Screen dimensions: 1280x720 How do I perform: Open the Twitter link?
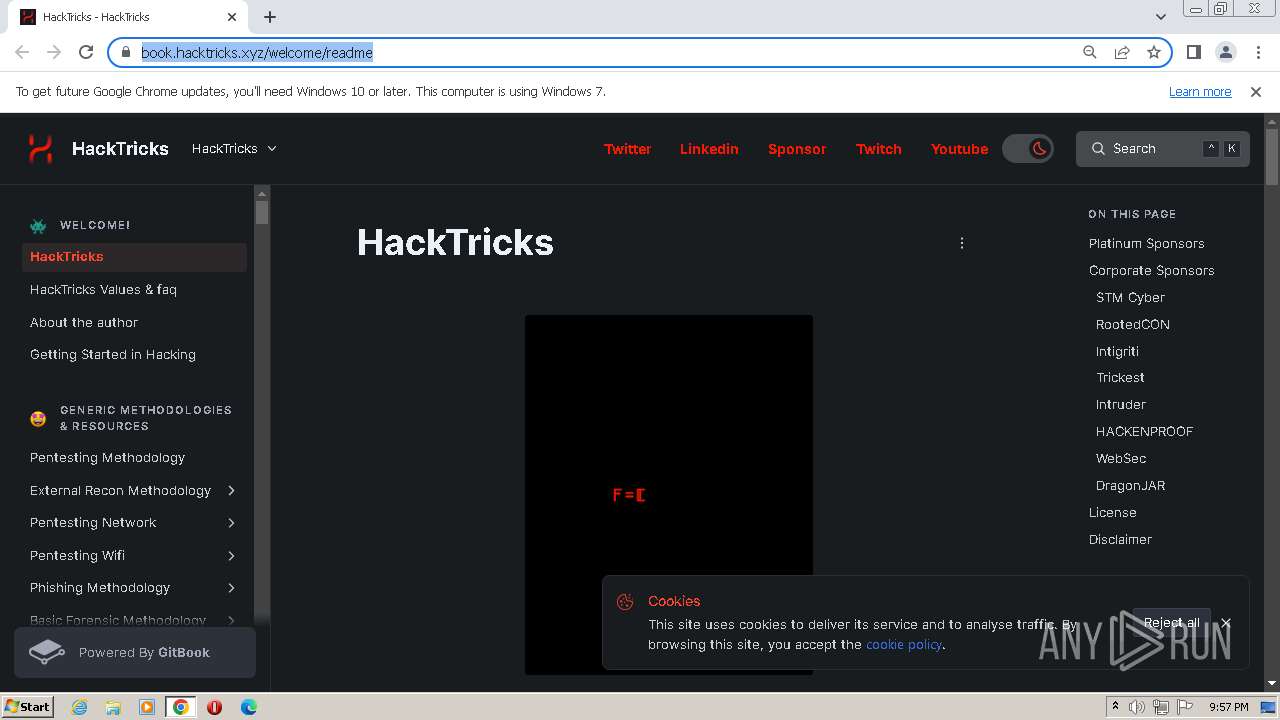(627, 149)
